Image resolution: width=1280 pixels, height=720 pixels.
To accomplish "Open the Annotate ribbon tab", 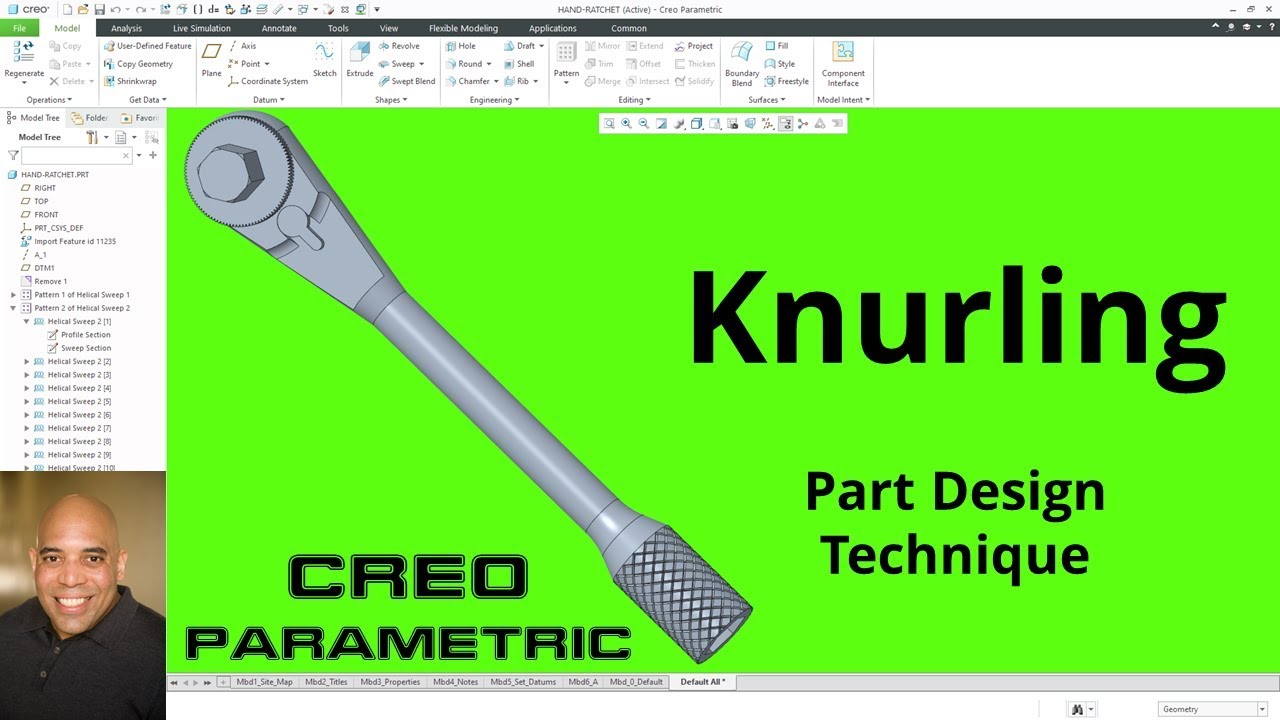I will (279, 28).
